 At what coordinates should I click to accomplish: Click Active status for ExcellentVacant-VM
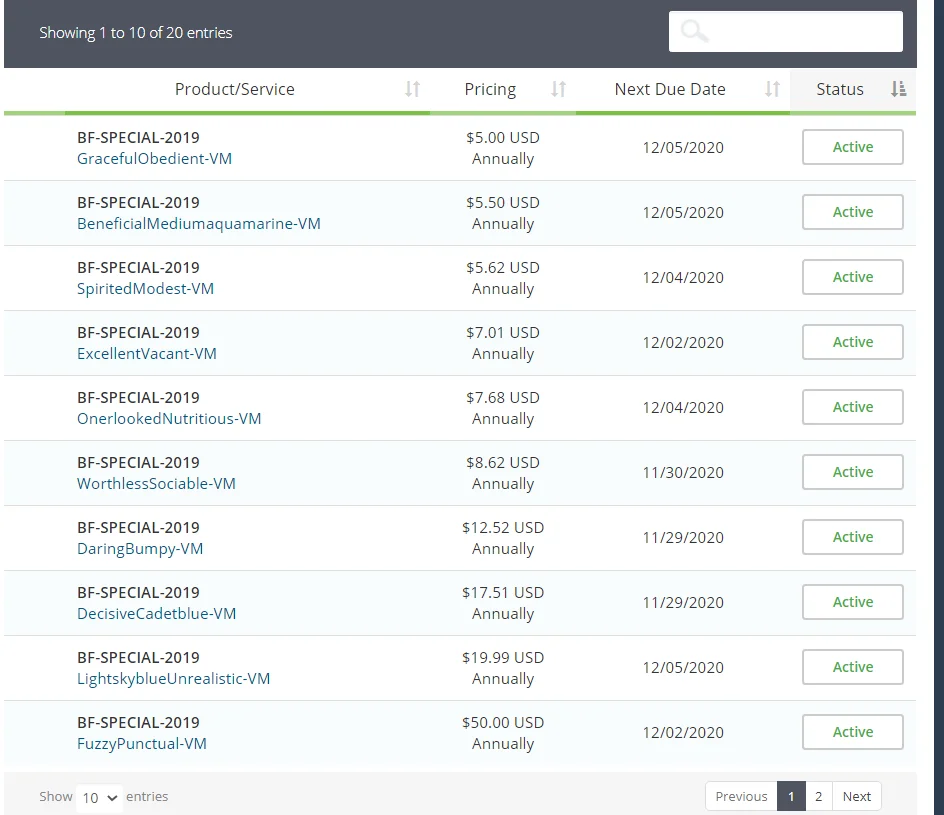point(852,342)
